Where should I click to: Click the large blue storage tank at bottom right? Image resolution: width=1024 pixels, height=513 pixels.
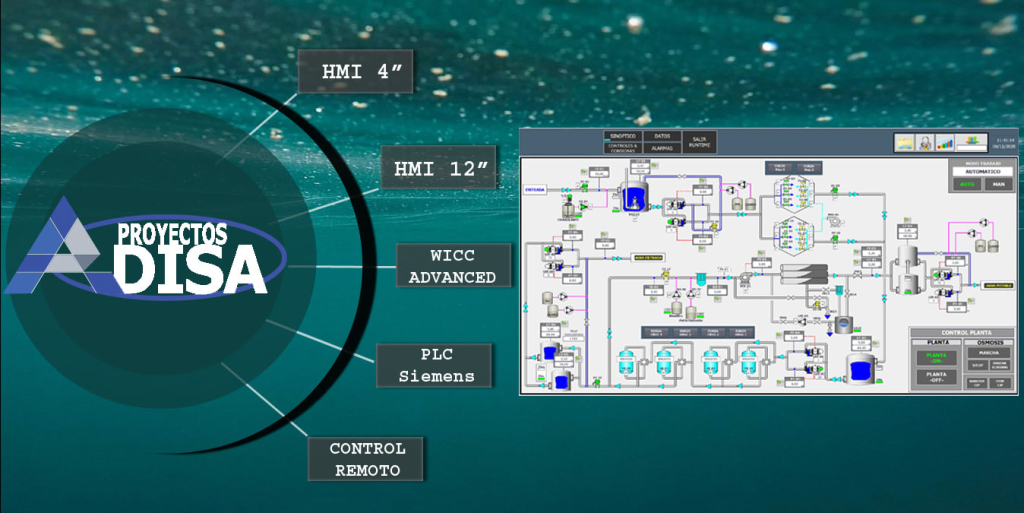tap(861, 369)
